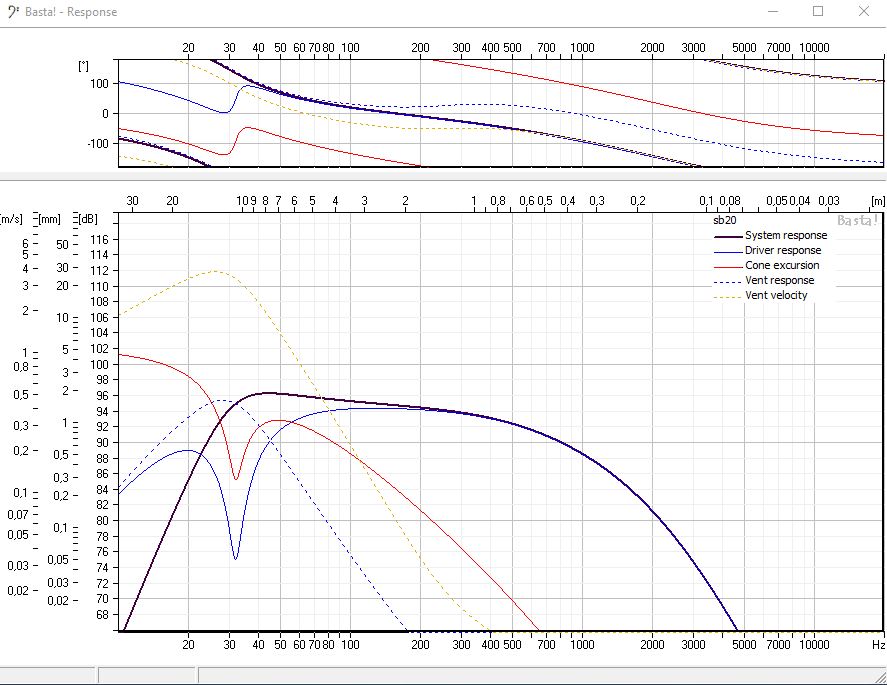Click the "116" value on the dB axis

[x=99, y=239]
